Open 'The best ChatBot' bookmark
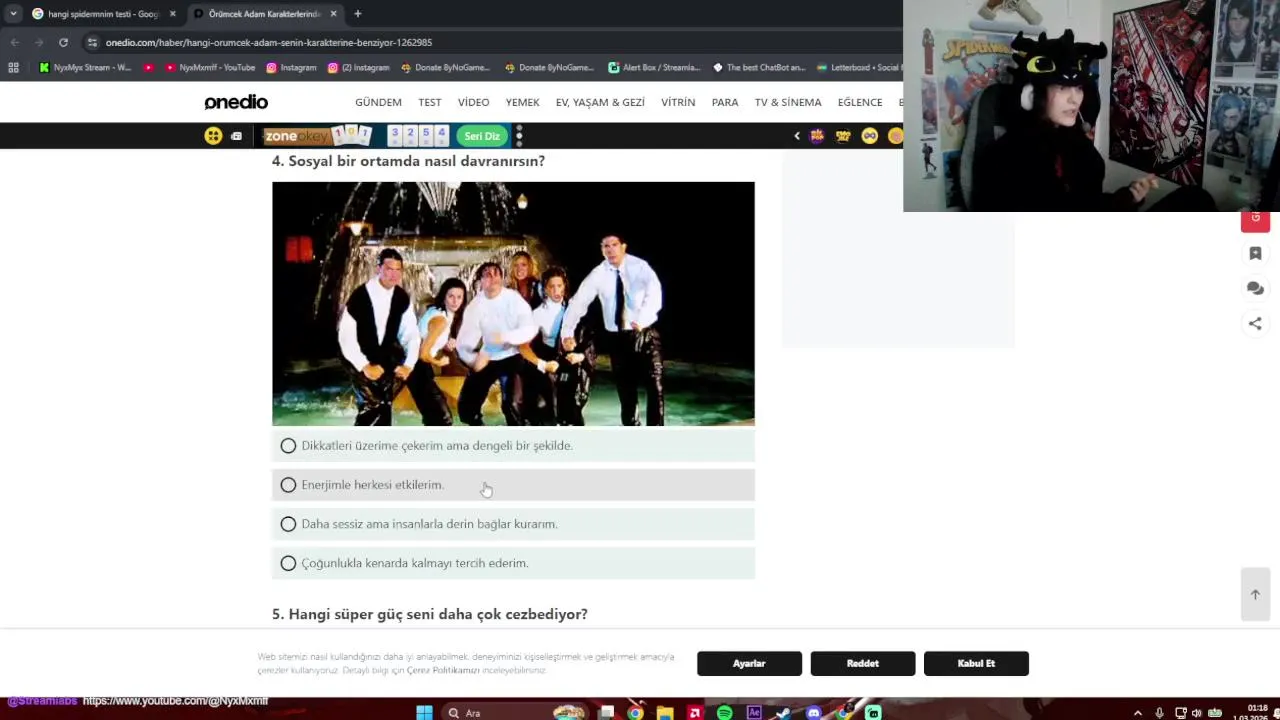The width and height of the screenshot is (1280, 720). (758, 67)
